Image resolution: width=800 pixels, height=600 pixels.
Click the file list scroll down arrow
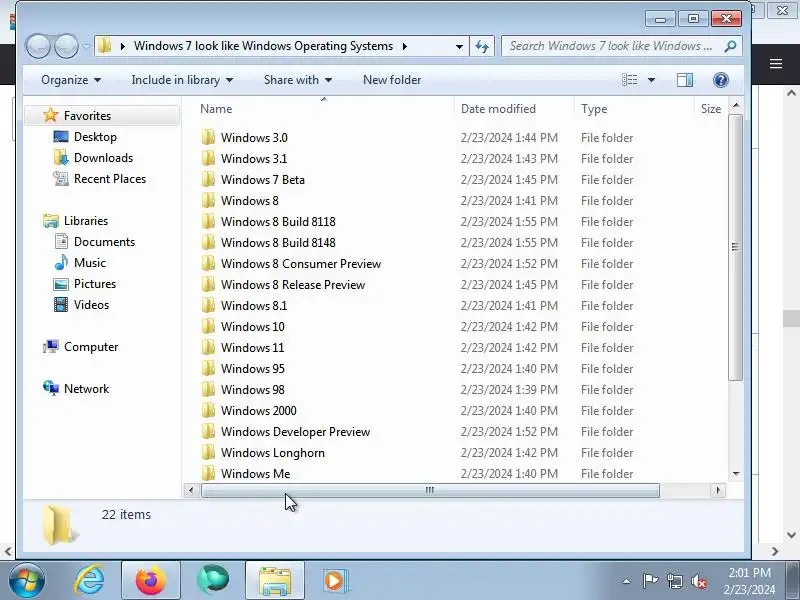(x=736, y=474)
